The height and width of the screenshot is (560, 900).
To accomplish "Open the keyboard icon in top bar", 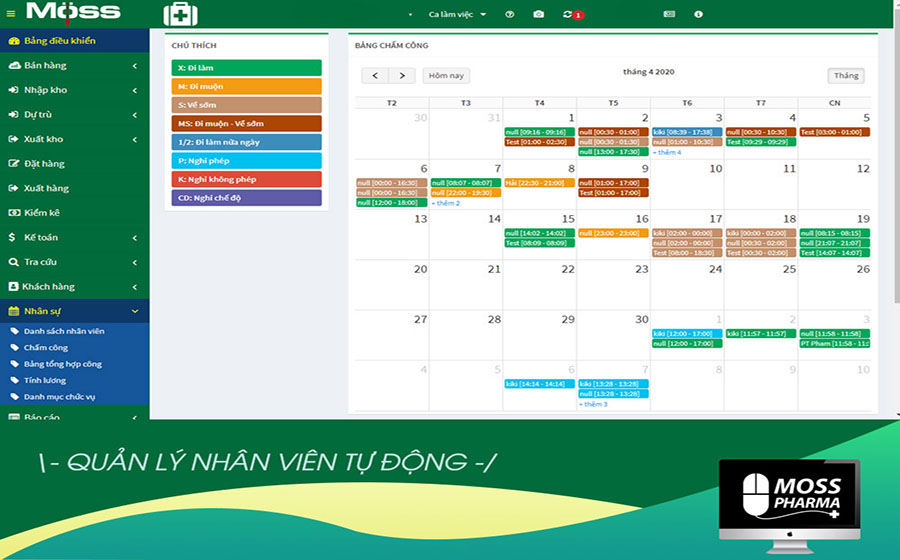I will pos(669,15).
